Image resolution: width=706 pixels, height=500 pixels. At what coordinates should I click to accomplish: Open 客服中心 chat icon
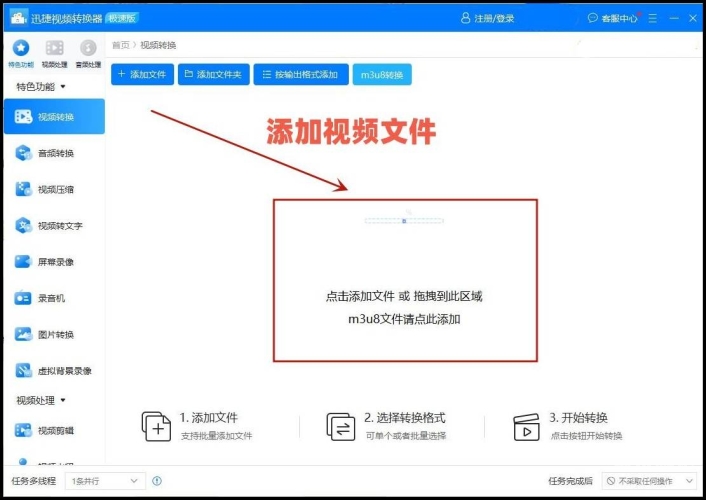click(593, 18)
